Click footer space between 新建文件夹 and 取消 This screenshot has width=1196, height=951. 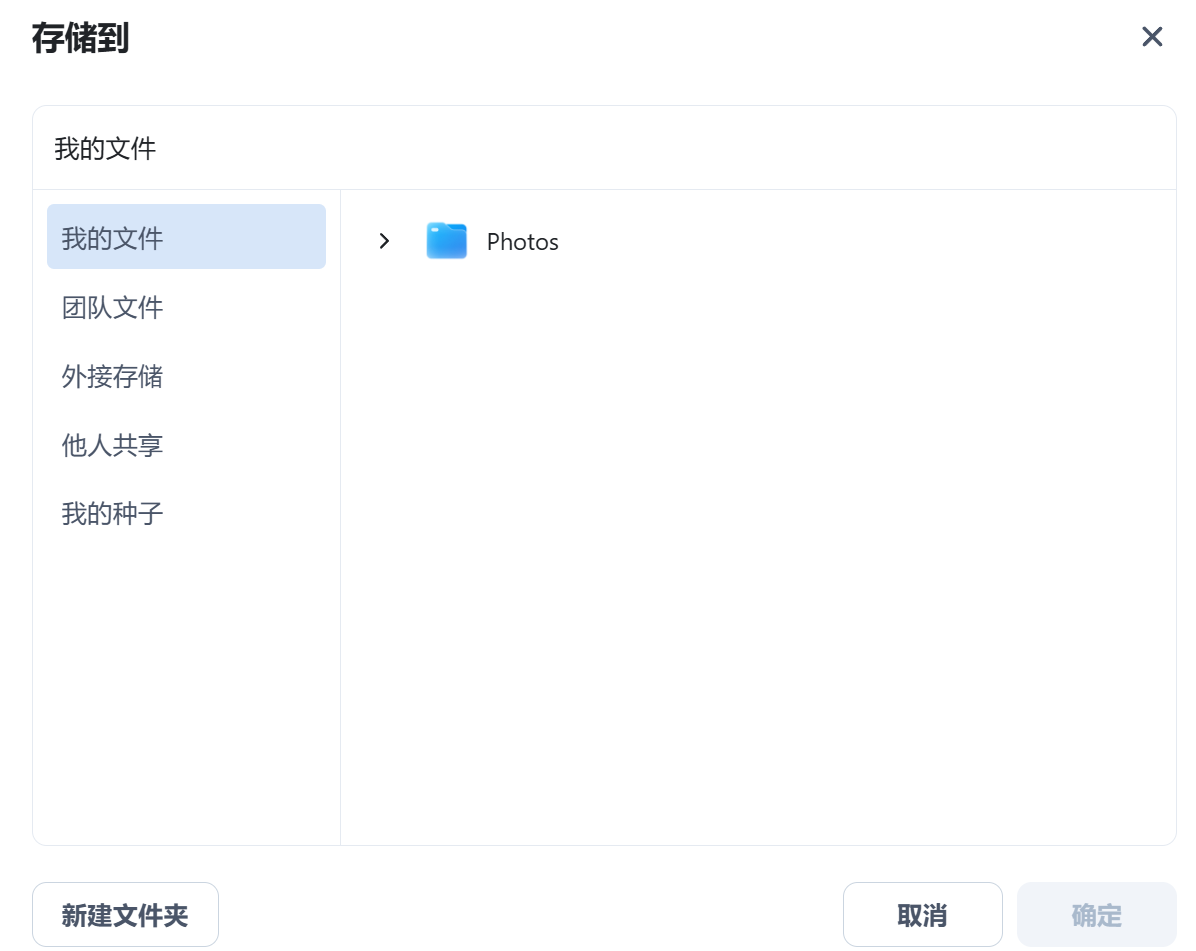[530, 914]
